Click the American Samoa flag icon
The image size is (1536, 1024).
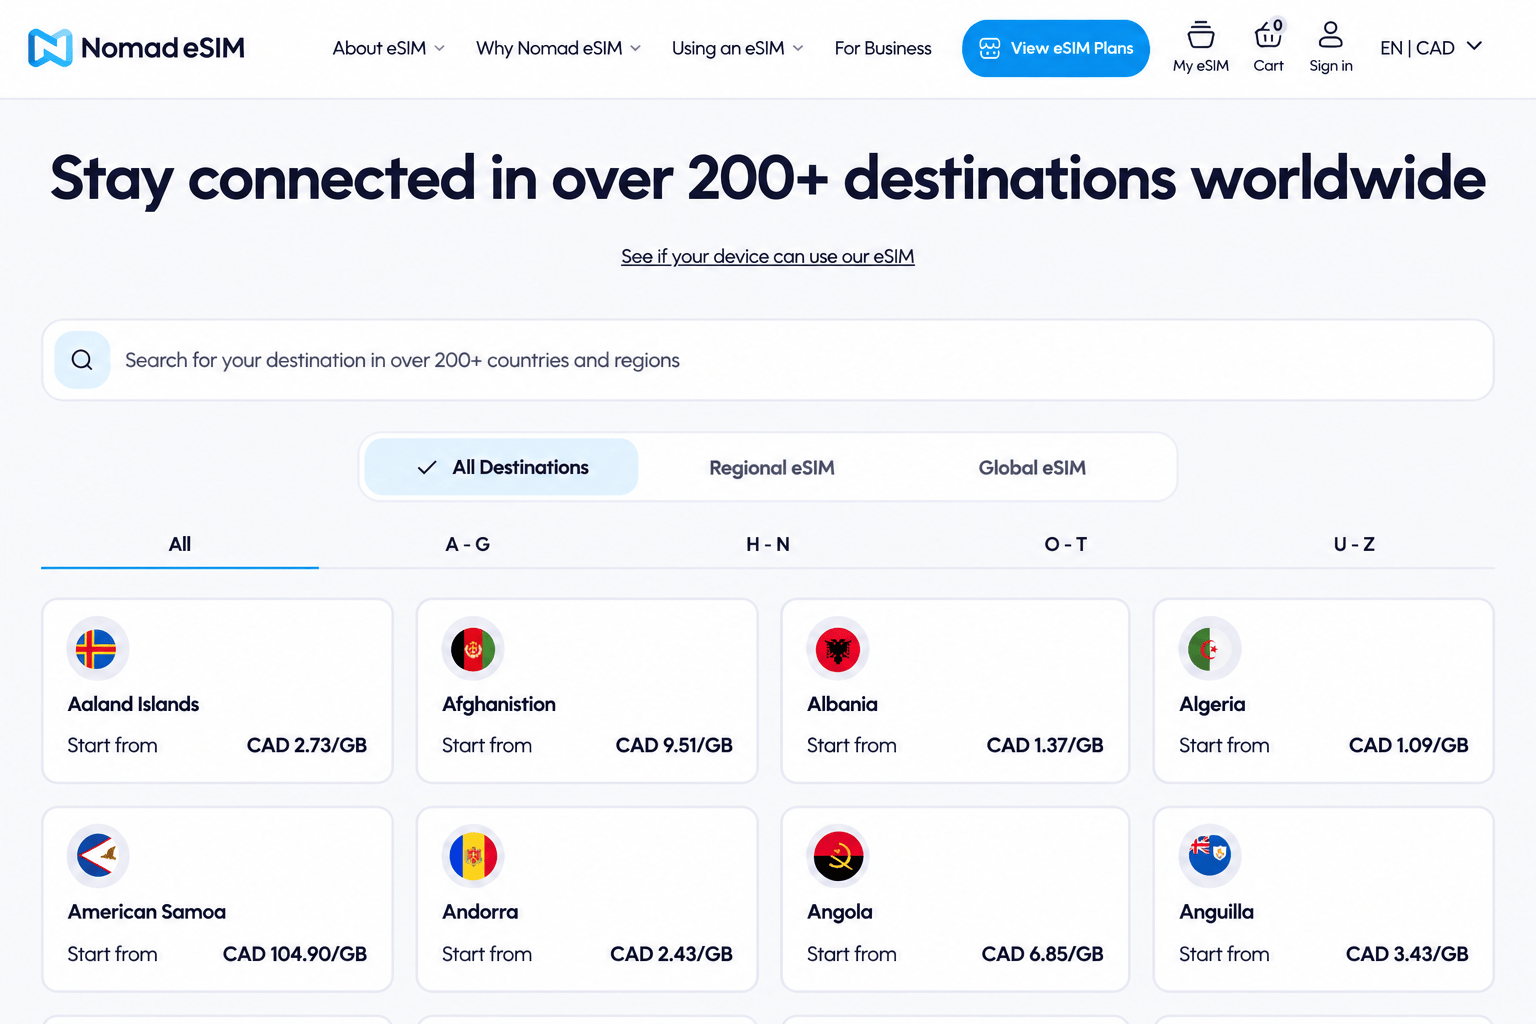click(96, 856)
